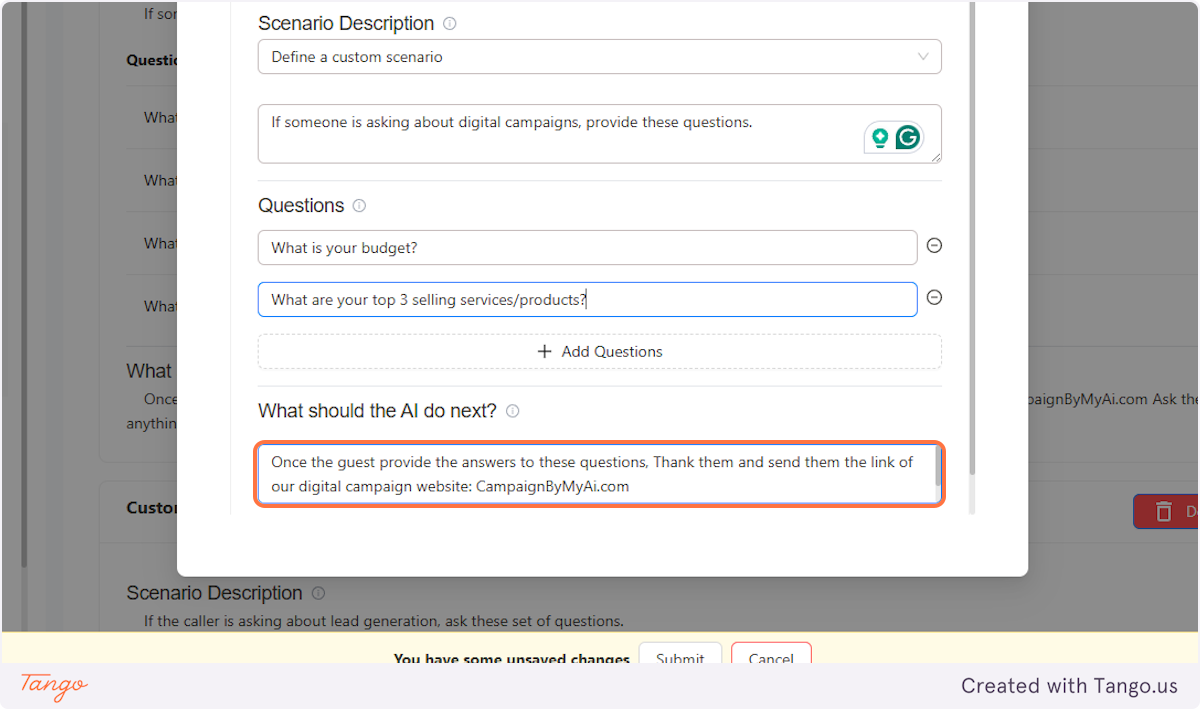Screen dimensions: 1200x709
Task: Click the Grammarly lightbulb suggestion icon
Action: click(x=880, y=137)
